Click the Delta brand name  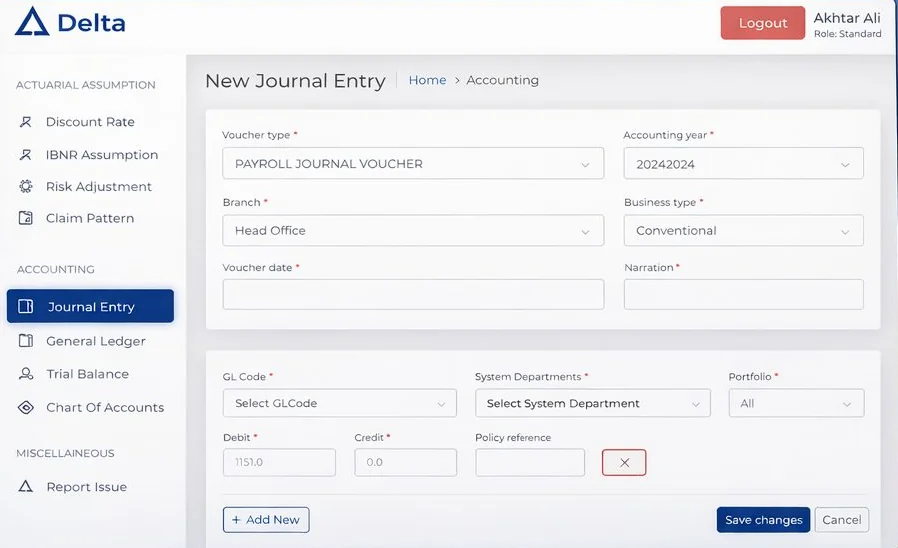click(92, 23)
